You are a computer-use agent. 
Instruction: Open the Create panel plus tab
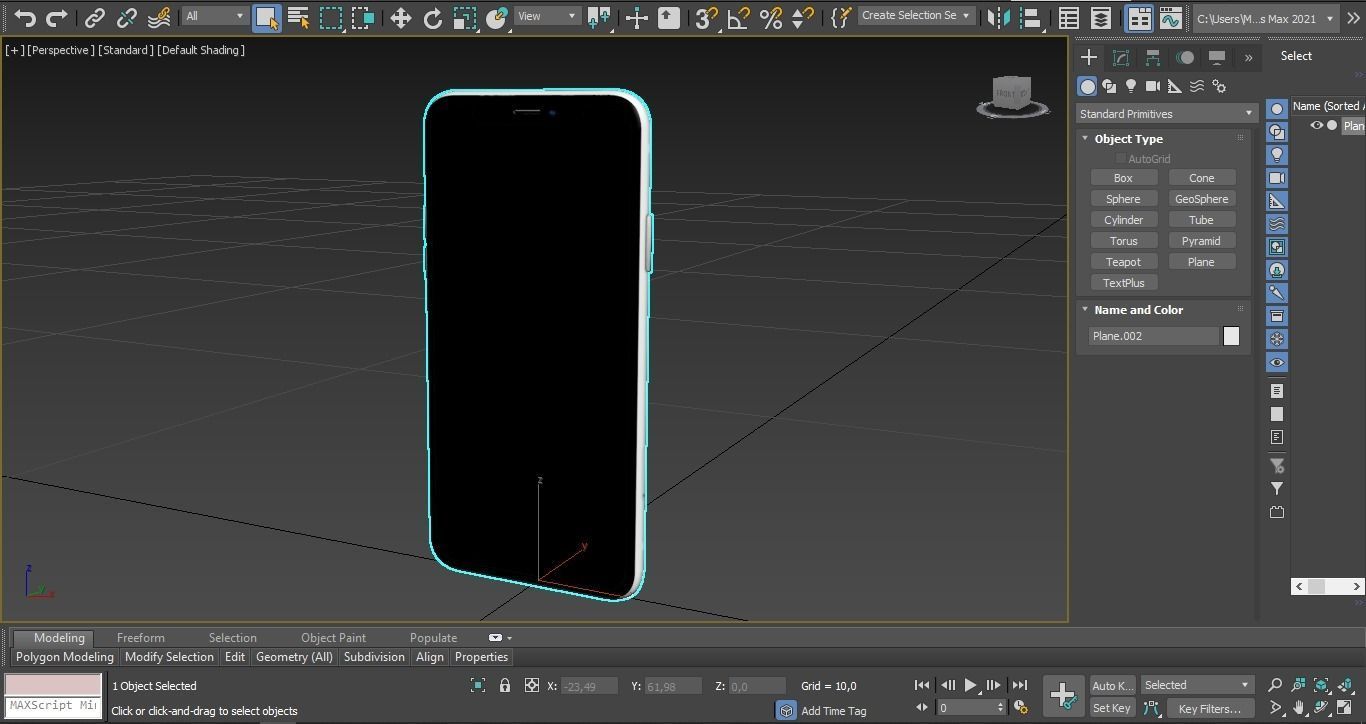1089,58
